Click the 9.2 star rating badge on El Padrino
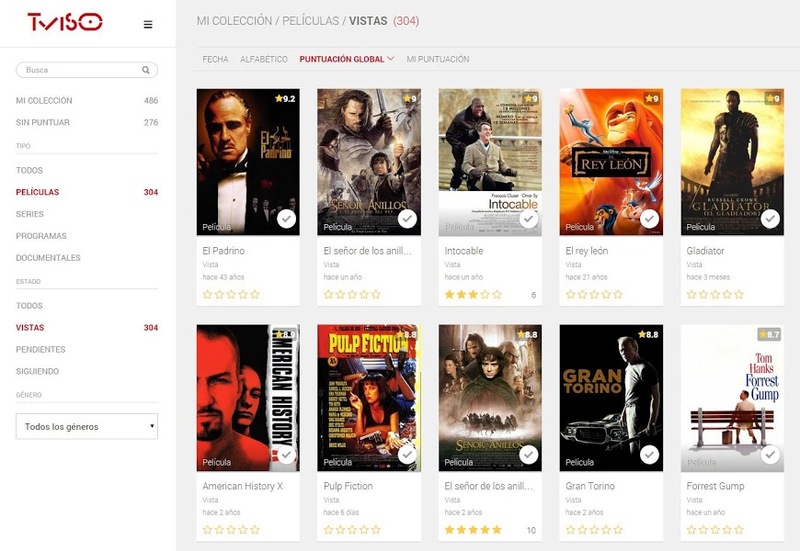The width and height of the screenshot is (800, 551). [x=285, y=98]
